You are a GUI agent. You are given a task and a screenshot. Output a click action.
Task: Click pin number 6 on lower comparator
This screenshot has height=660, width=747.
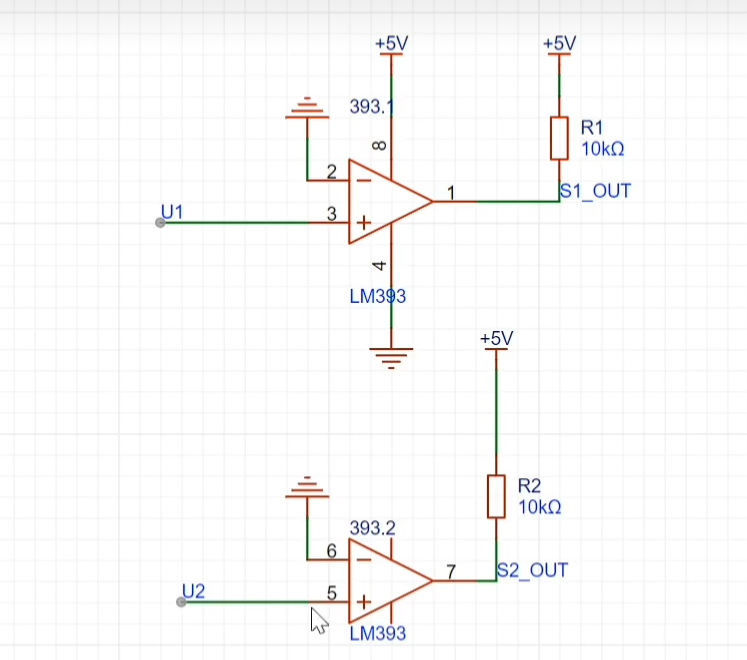point(332,551)
